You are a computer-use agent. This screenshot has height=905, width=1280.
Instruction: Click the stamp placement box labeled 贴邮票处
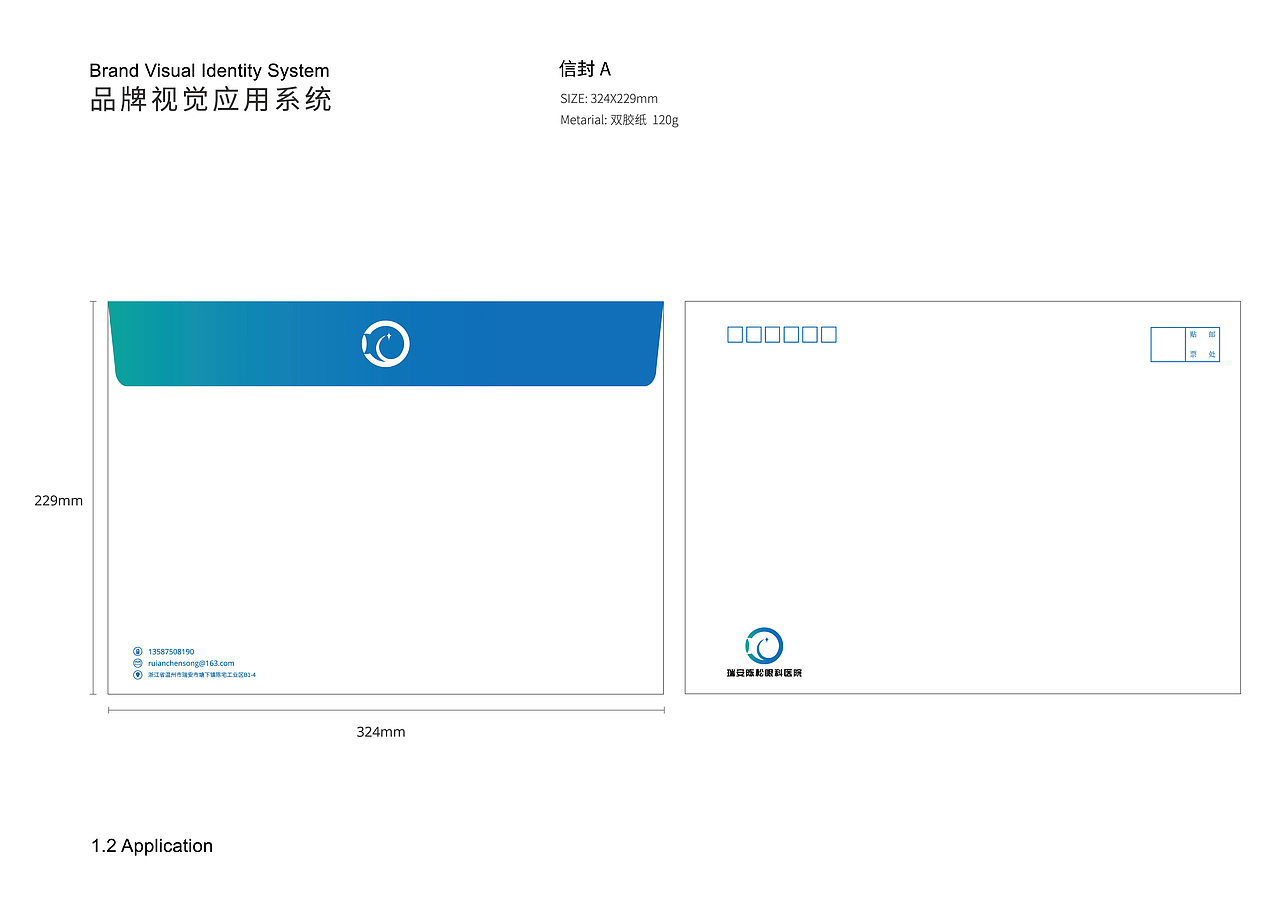pos(1185,344)
